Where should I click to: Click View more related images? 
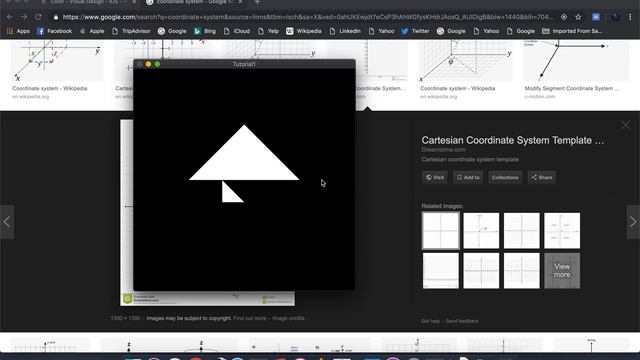click(x=562, y=271)
